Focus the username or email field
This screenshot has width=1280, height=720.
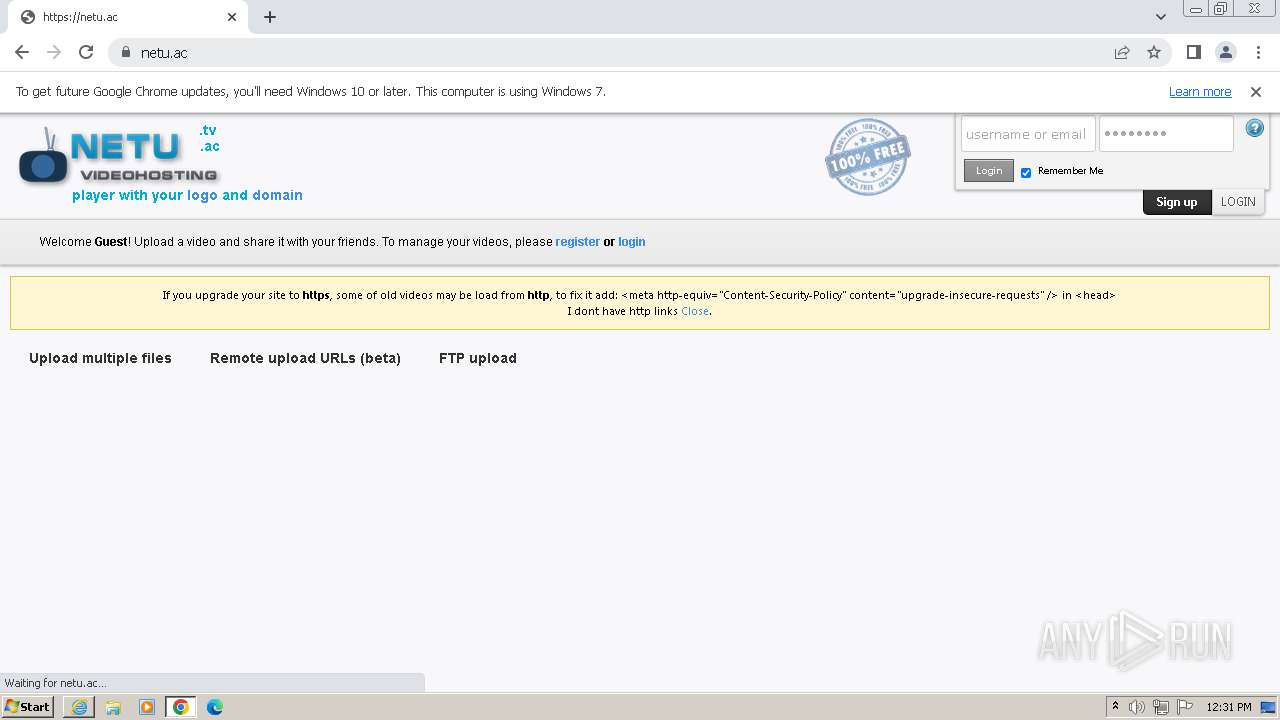point(1028,134)
